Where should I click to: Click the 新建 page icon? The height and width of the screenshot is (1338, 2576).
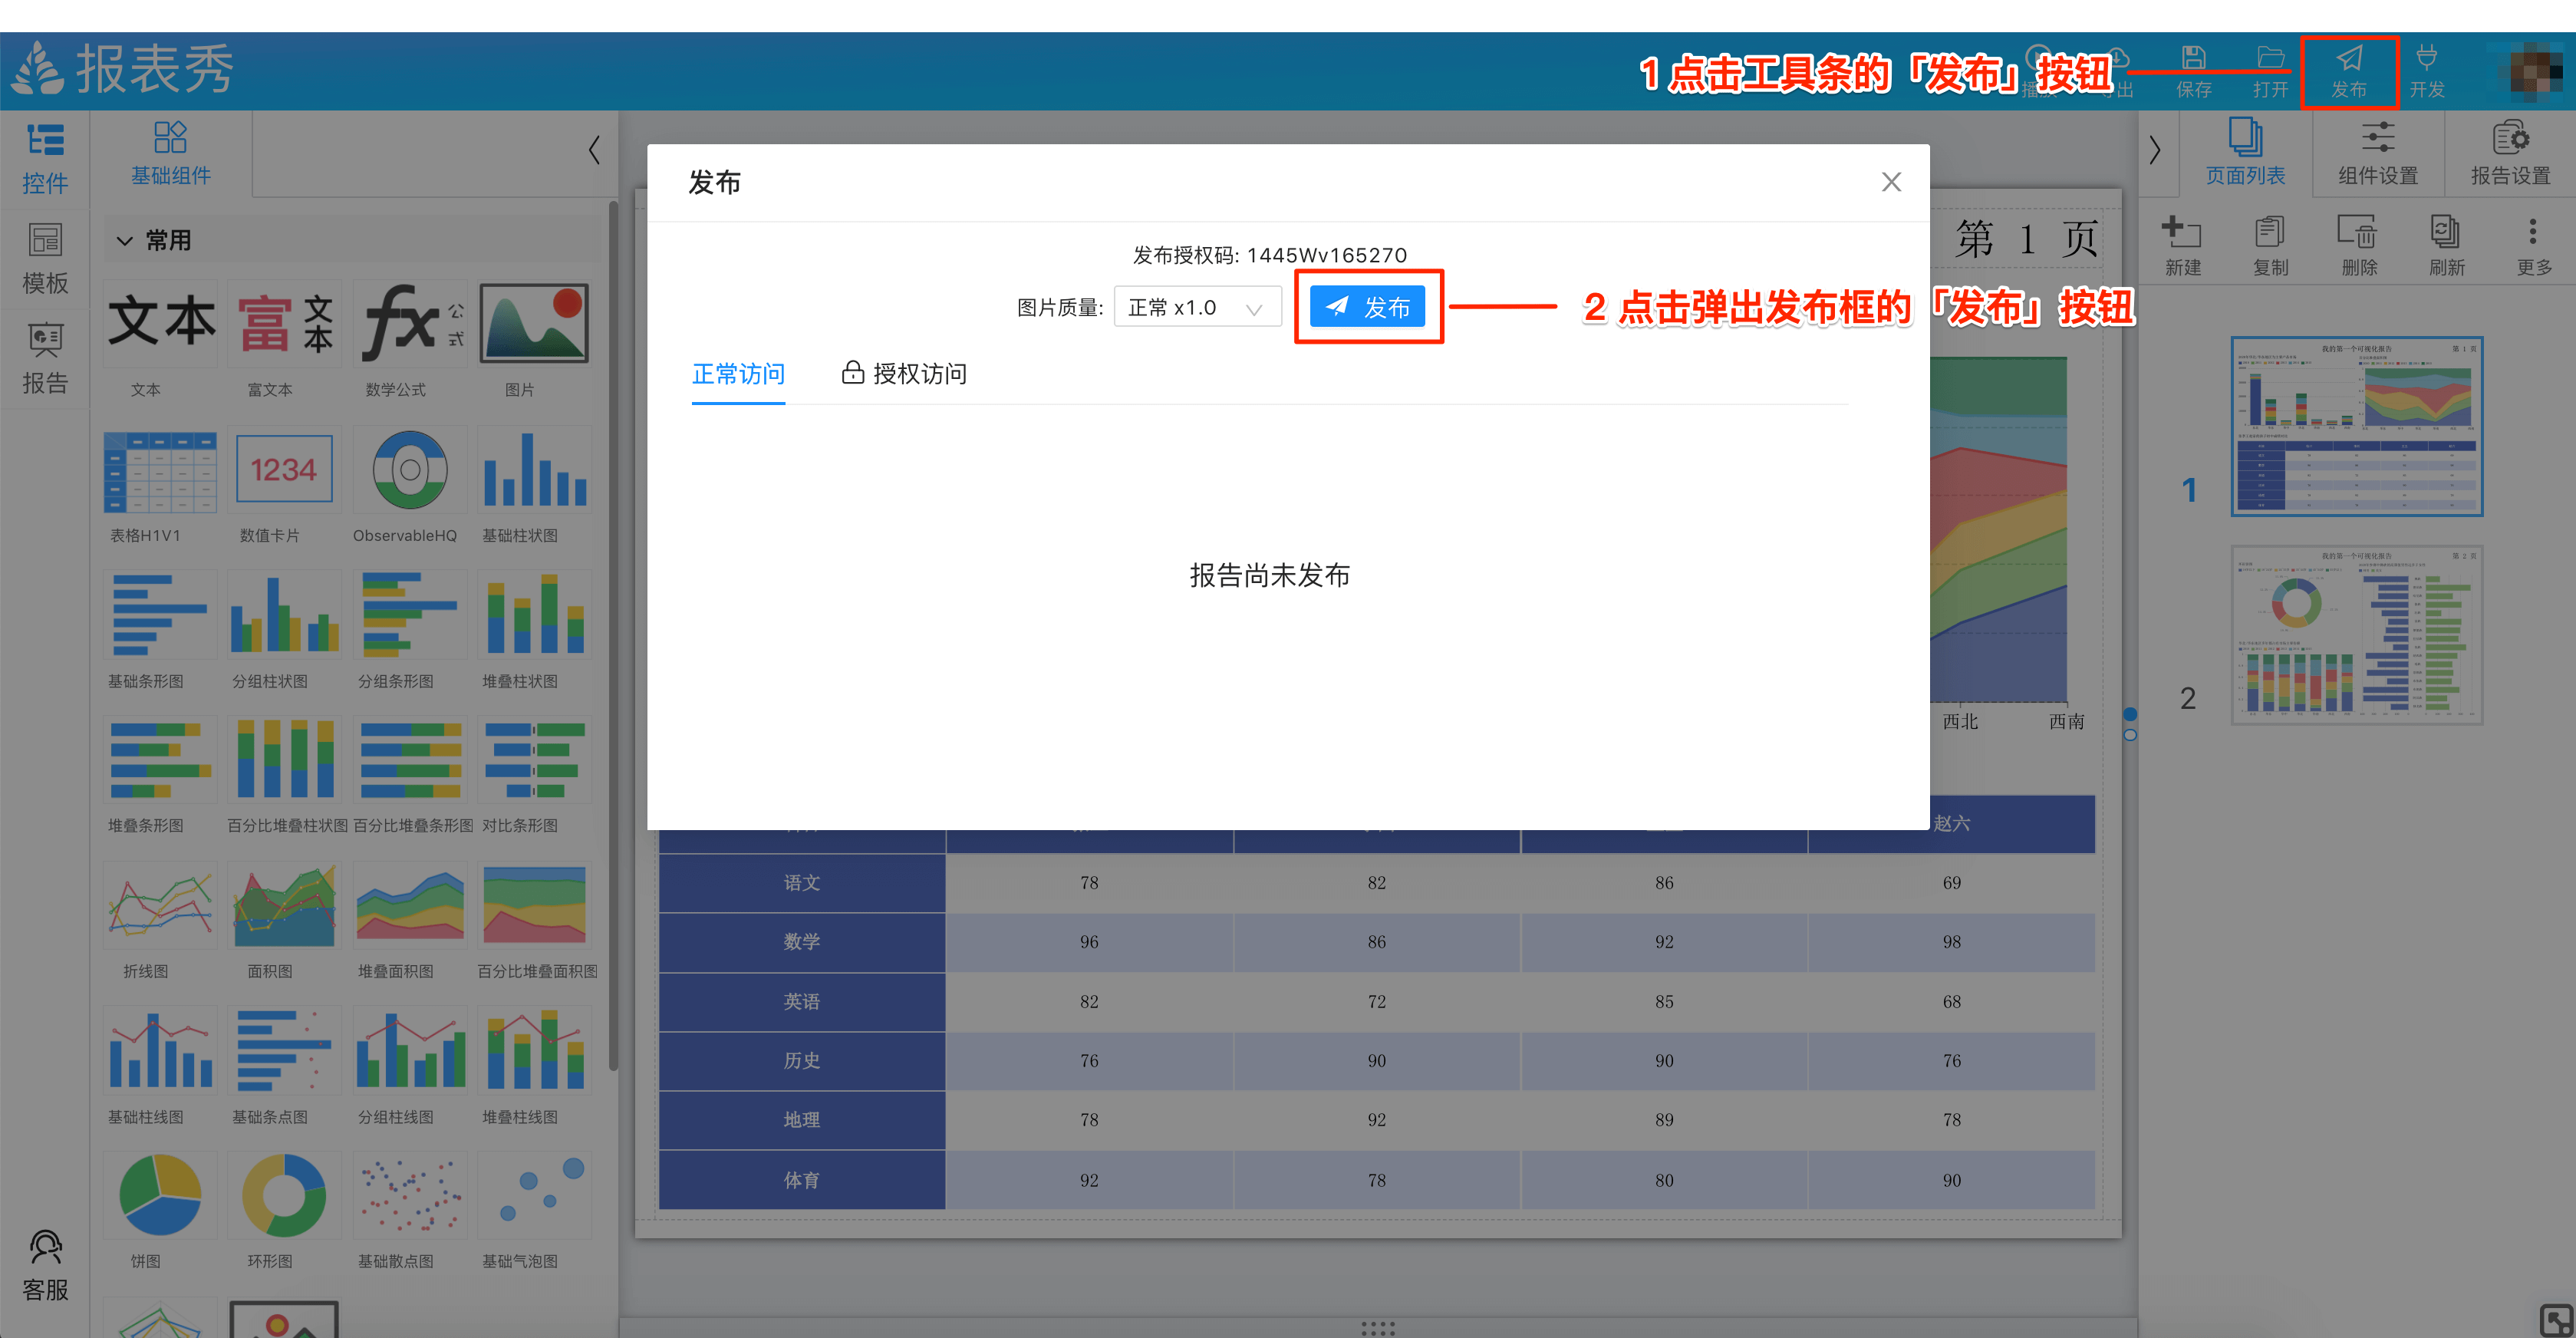[2182, 245]
